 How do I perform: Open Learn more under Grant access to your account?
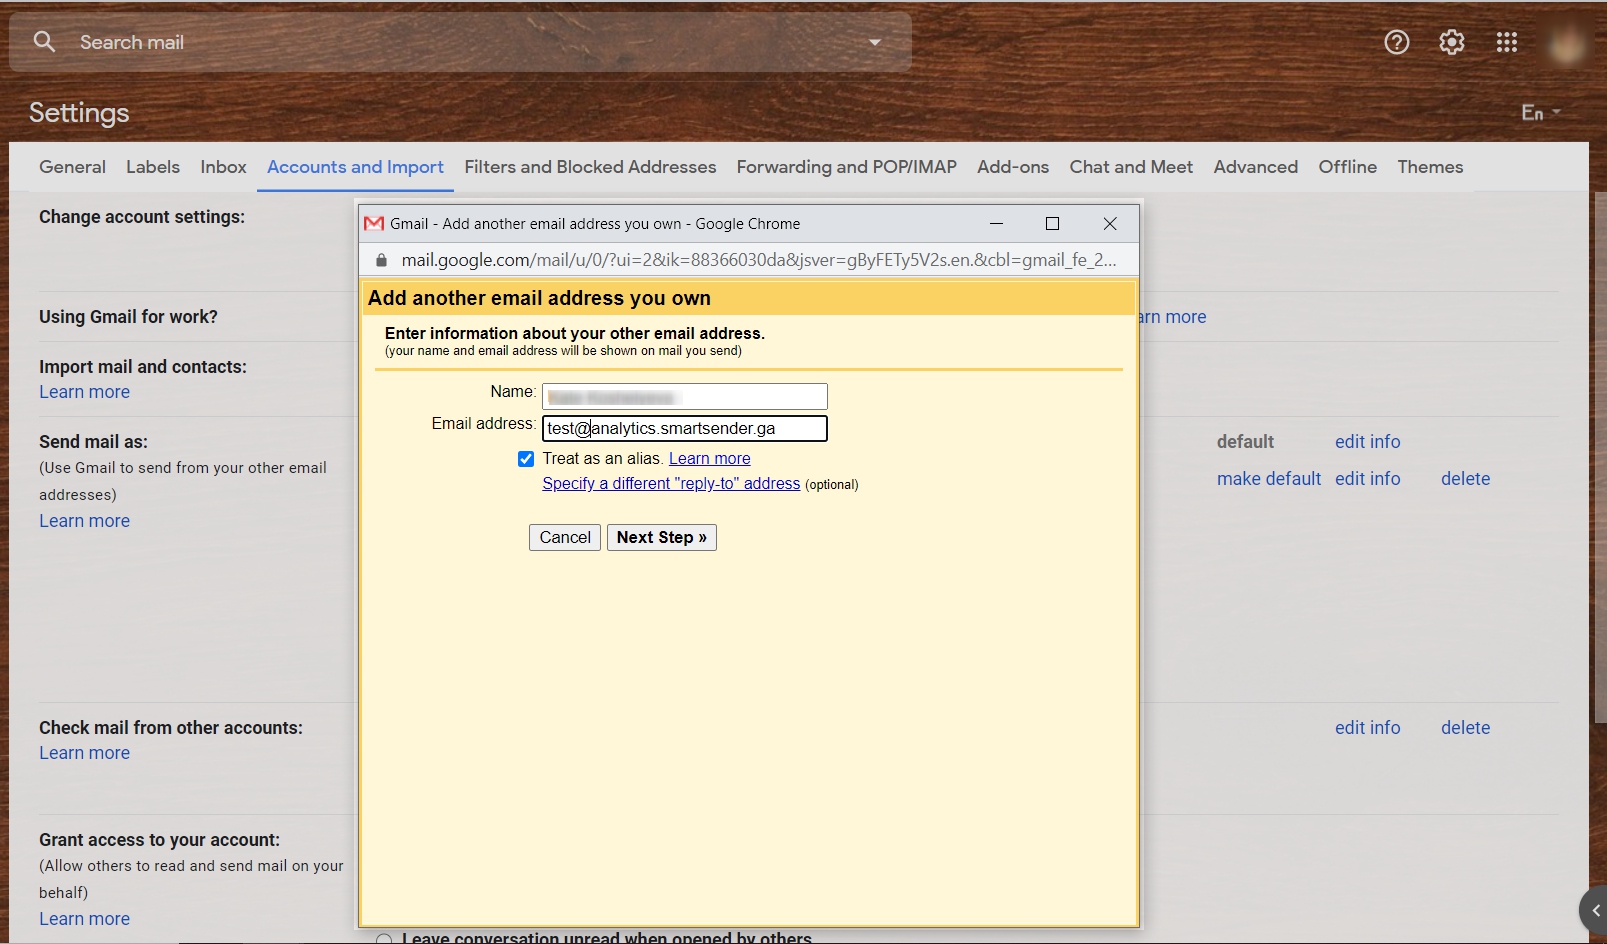84,919
